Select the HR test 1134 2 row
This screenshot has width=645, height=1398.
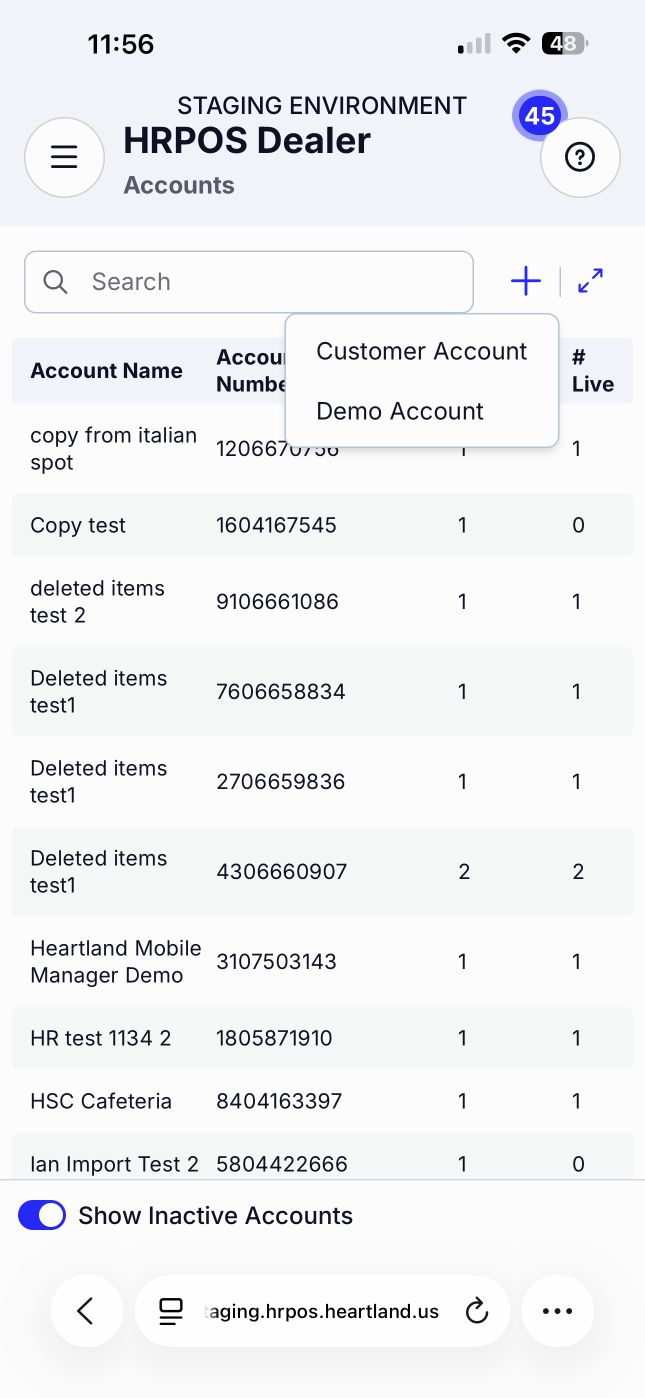coord(322,1038)
